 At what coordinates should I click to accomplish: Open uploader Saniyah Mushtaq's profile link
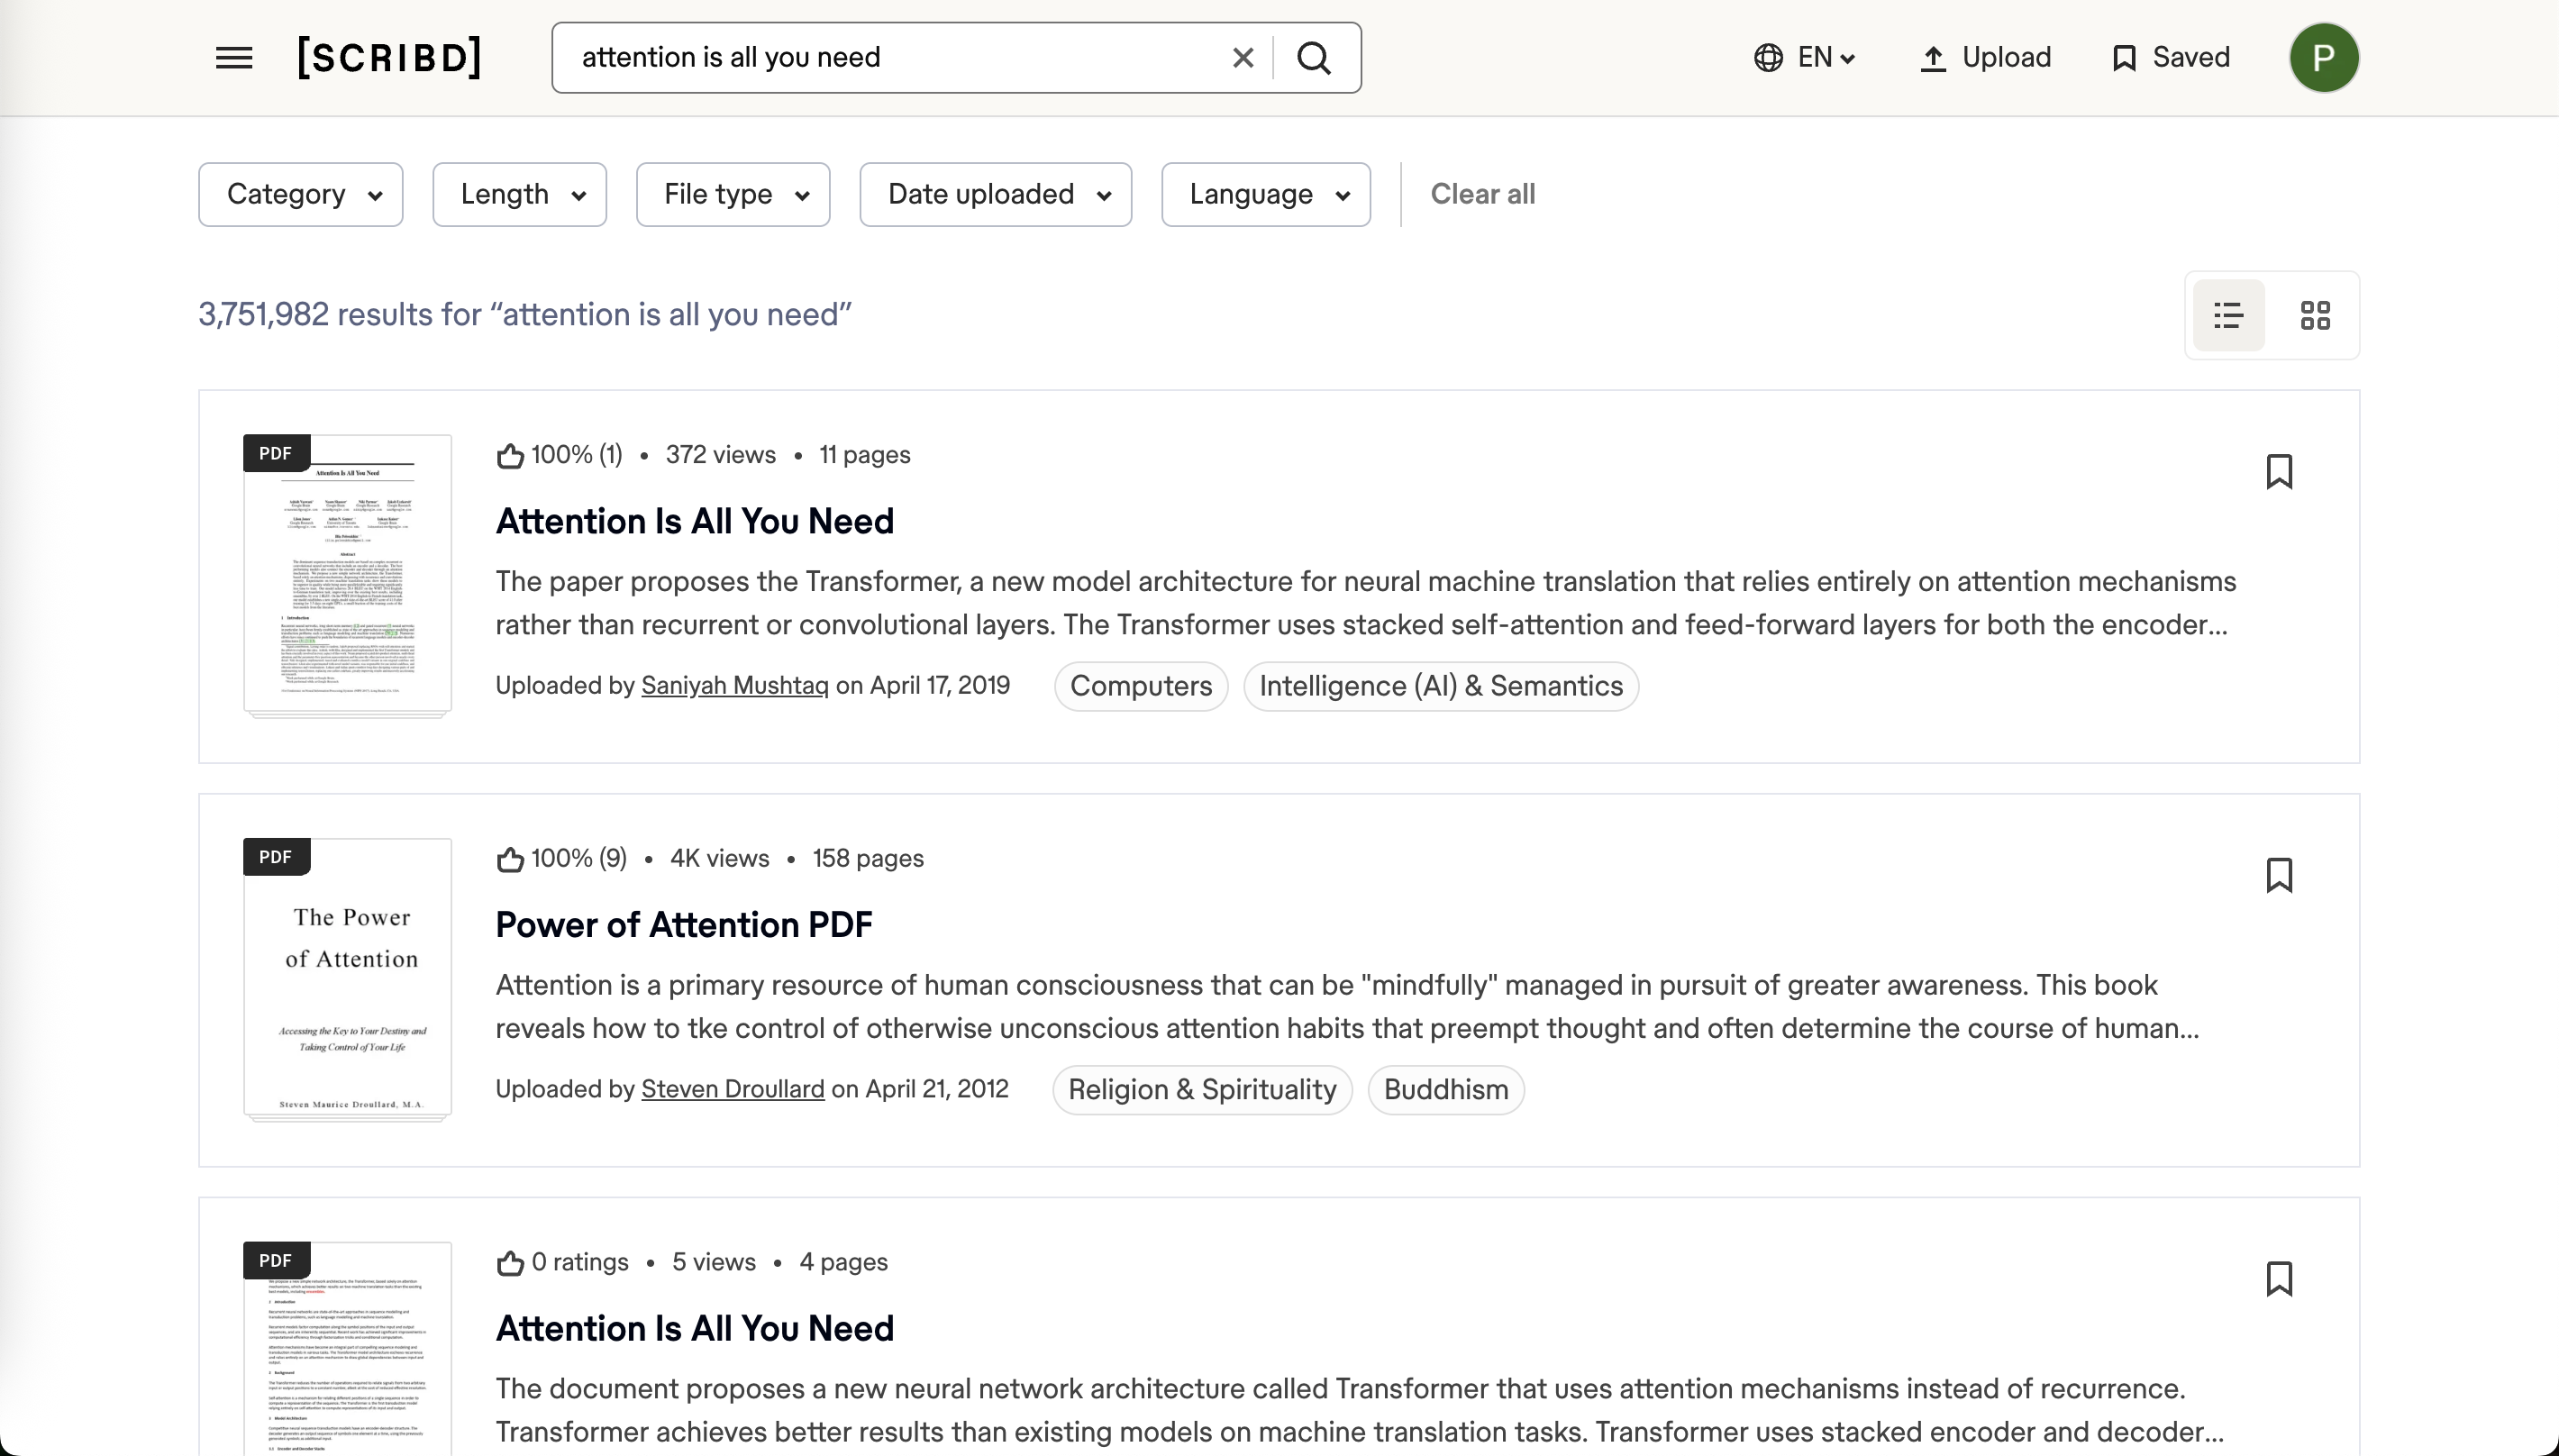pyautogui.click(x=734, y=686)
